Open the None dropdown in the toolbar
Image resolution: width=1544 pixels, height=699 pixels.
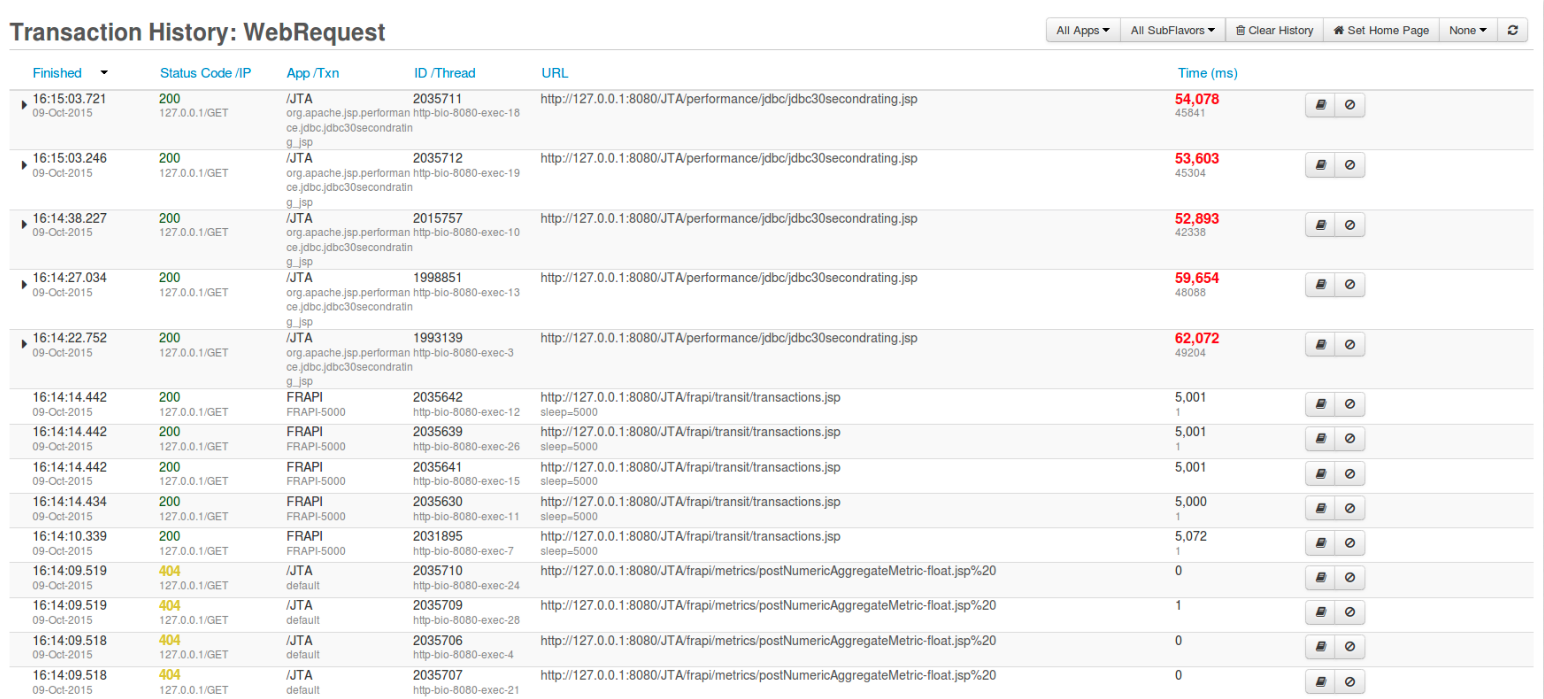click(x=1467, y=30)
